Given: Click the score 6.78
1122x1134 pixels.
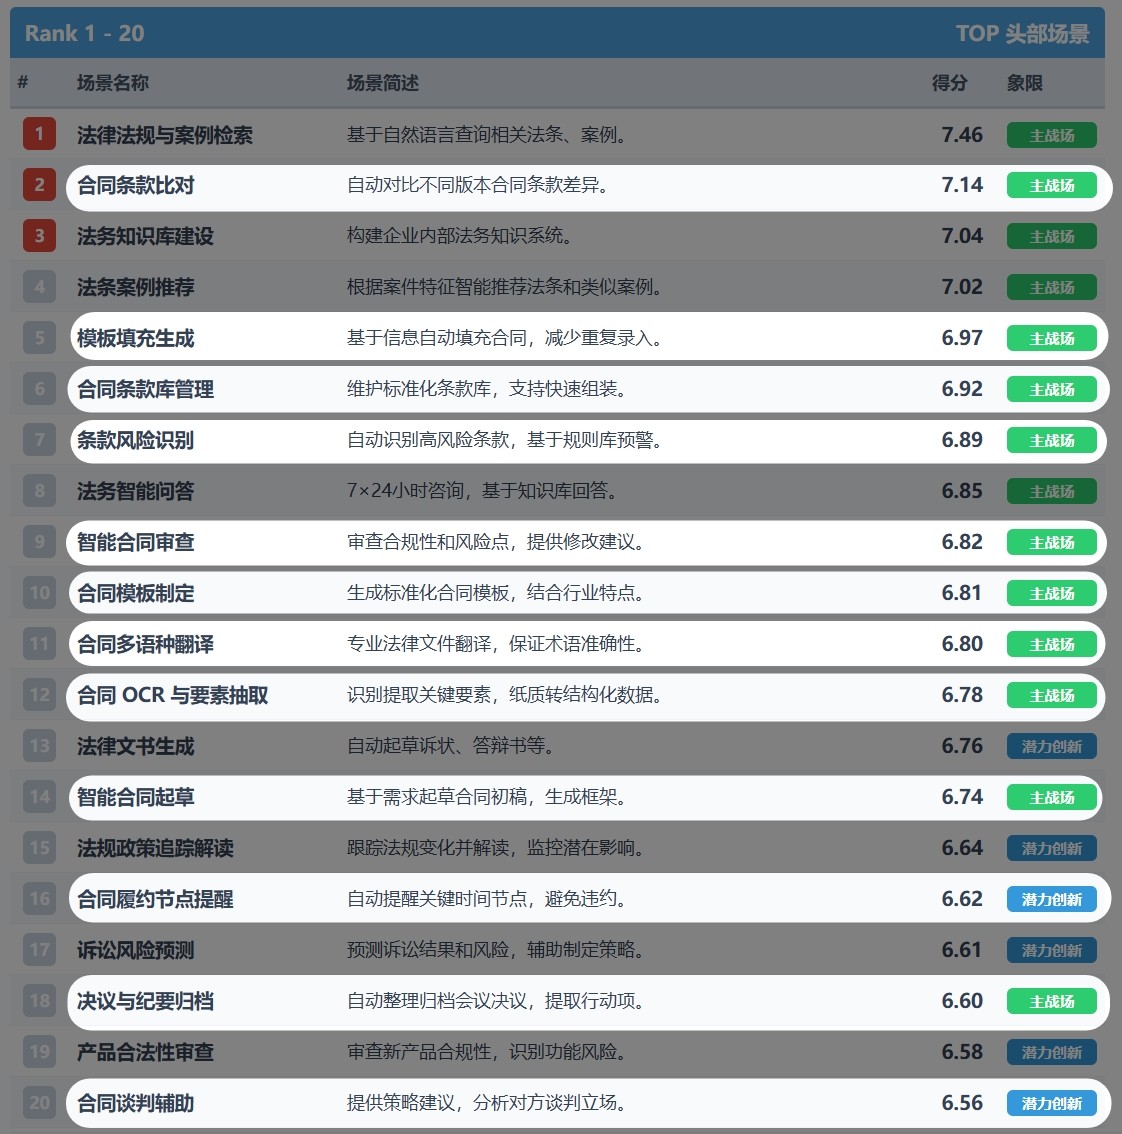Looking at the screenshot, I should coord(962,695).
